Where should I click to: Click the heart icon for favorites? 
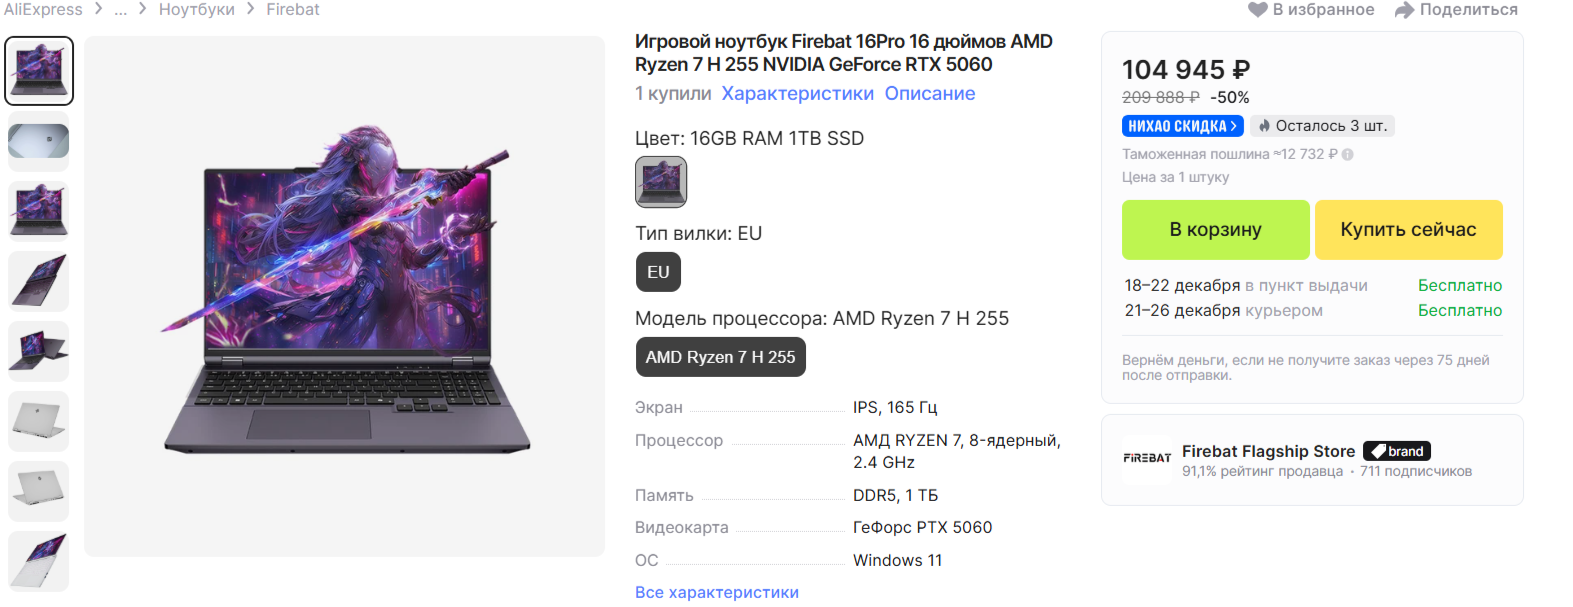pos(1257,10)
